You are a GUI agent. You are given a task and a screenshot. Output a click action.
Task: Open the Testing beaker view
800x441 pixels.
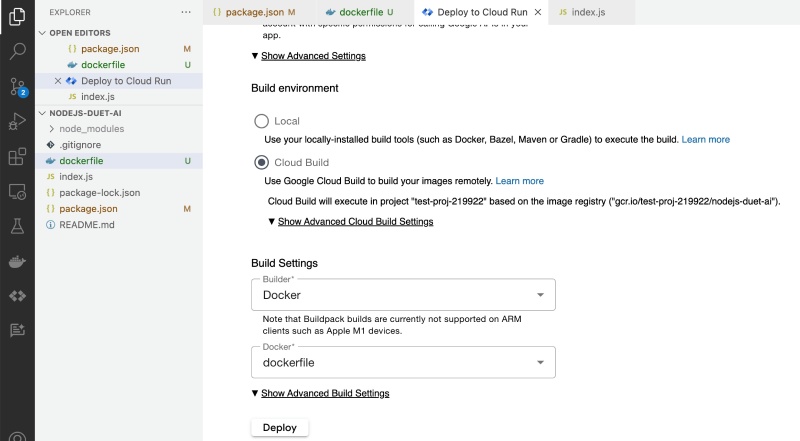17,226
